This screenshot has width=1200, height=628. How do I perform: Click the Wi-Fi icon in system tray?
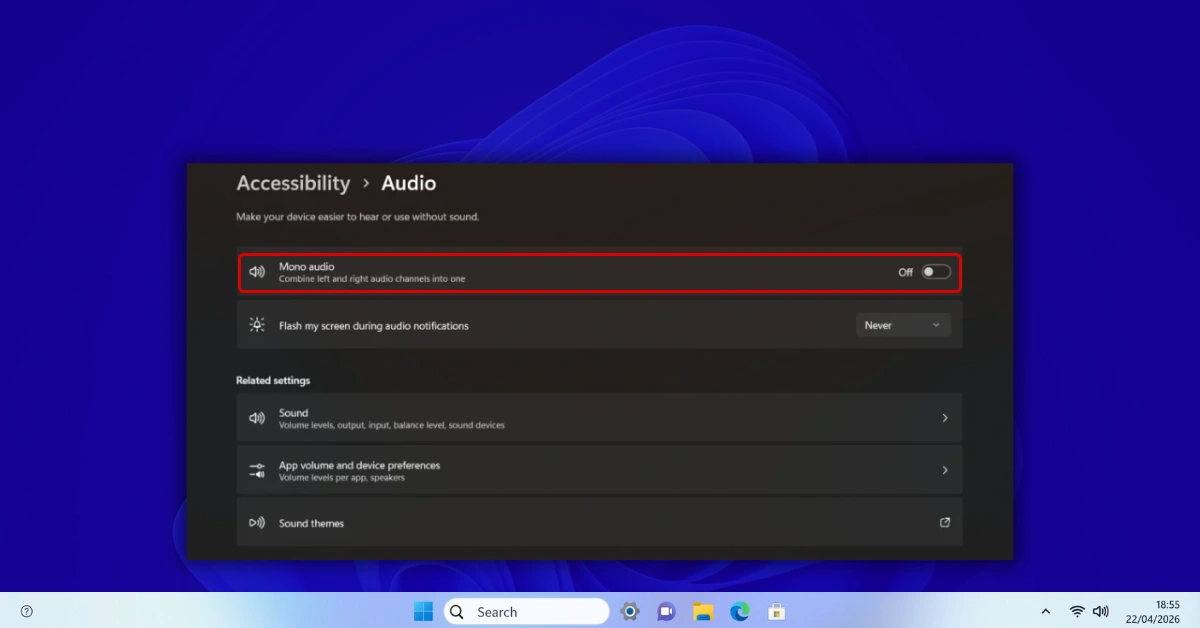click(x=1078, y=610)
